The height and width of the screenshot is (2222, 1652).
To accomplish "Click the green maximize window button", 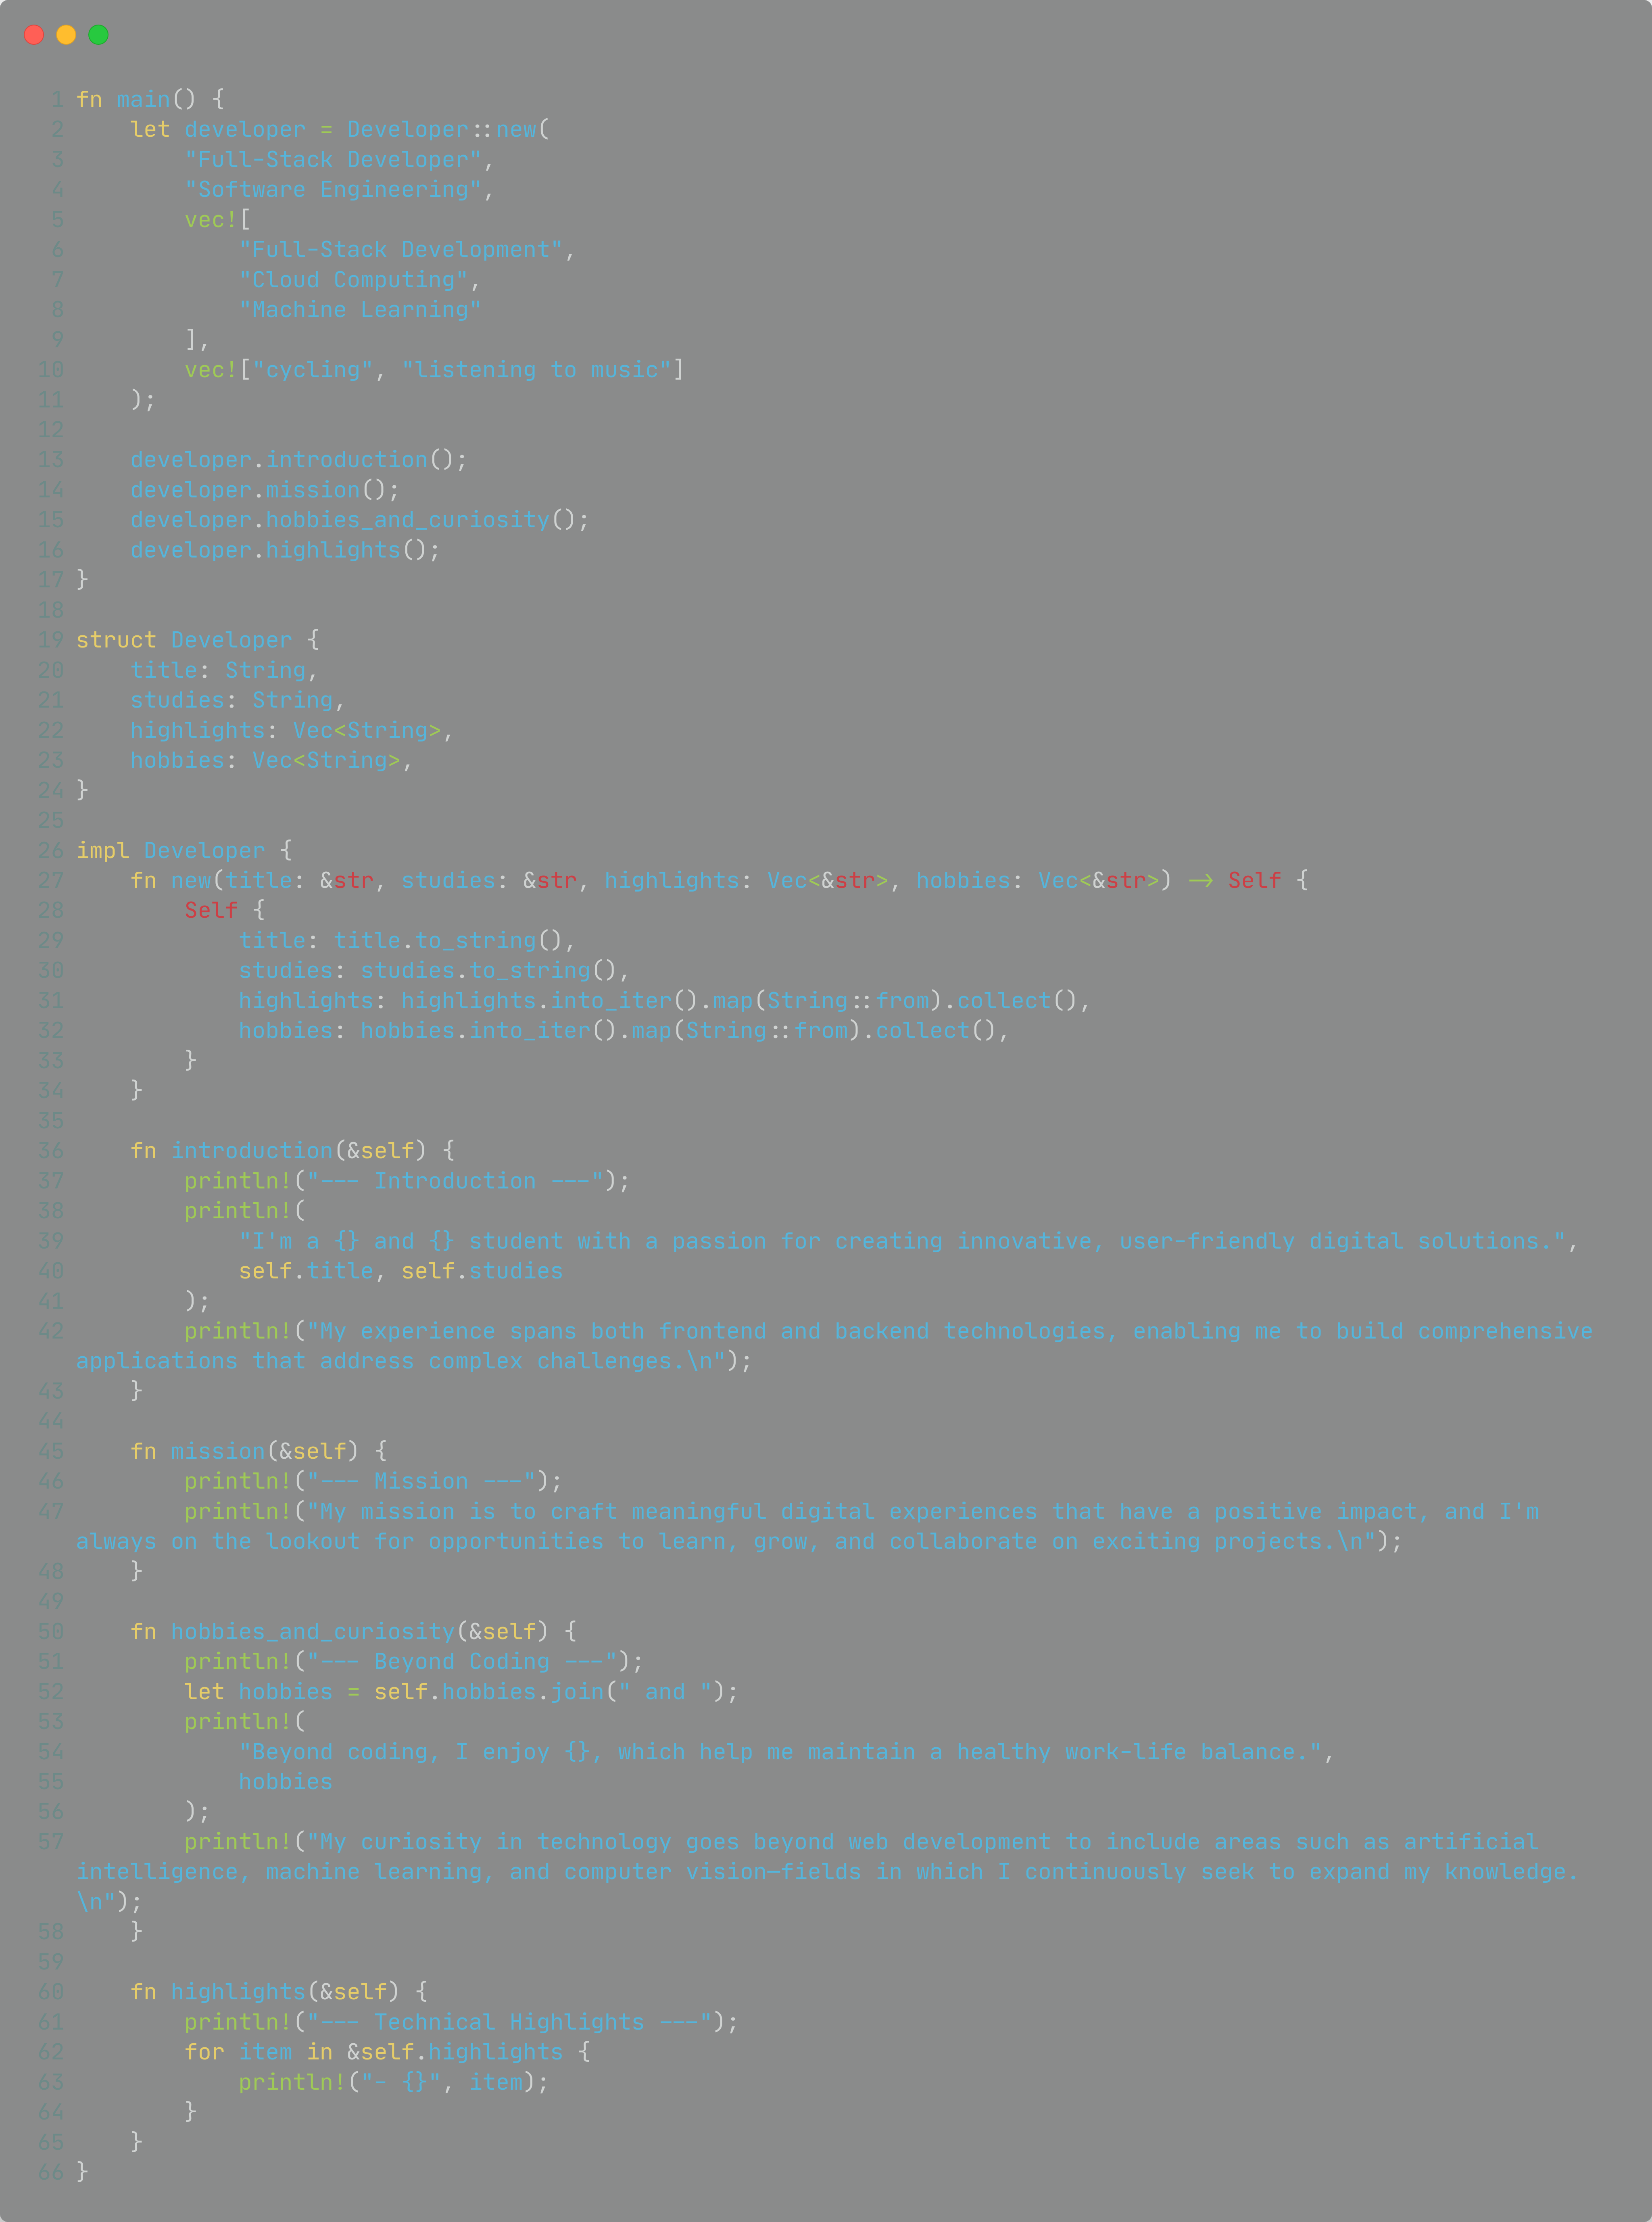I will point(98,35).
